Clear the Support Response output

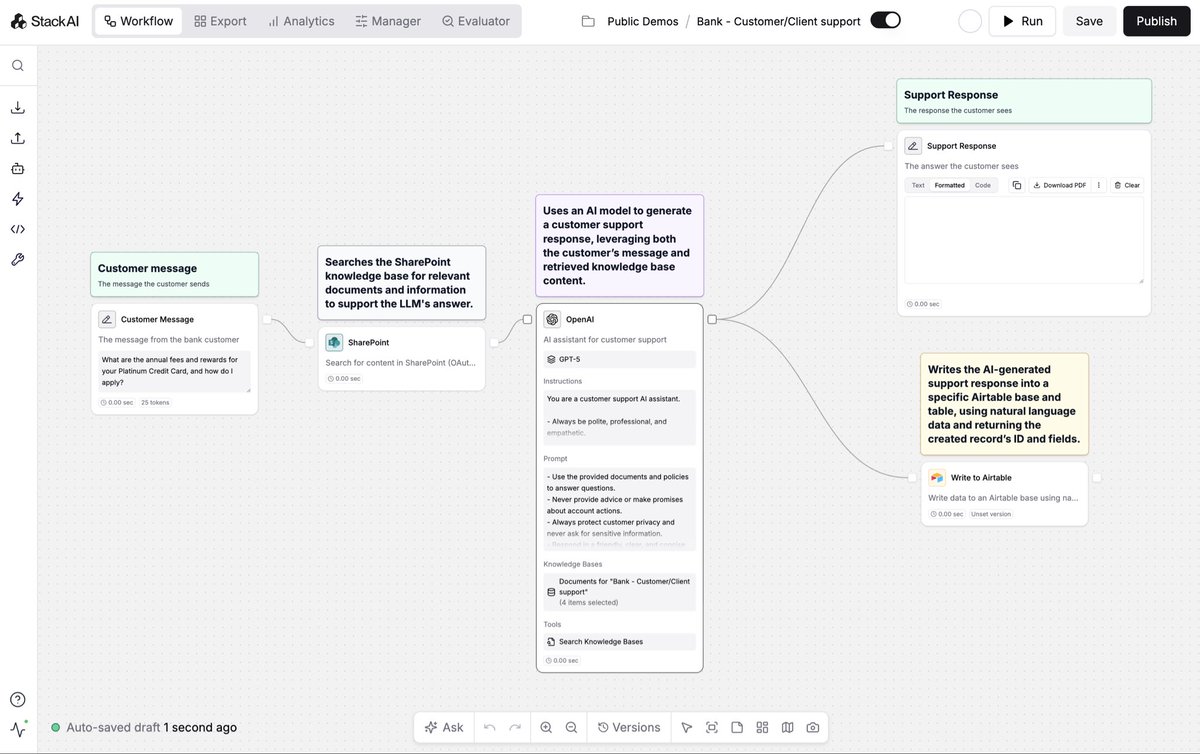point(1126,185)
